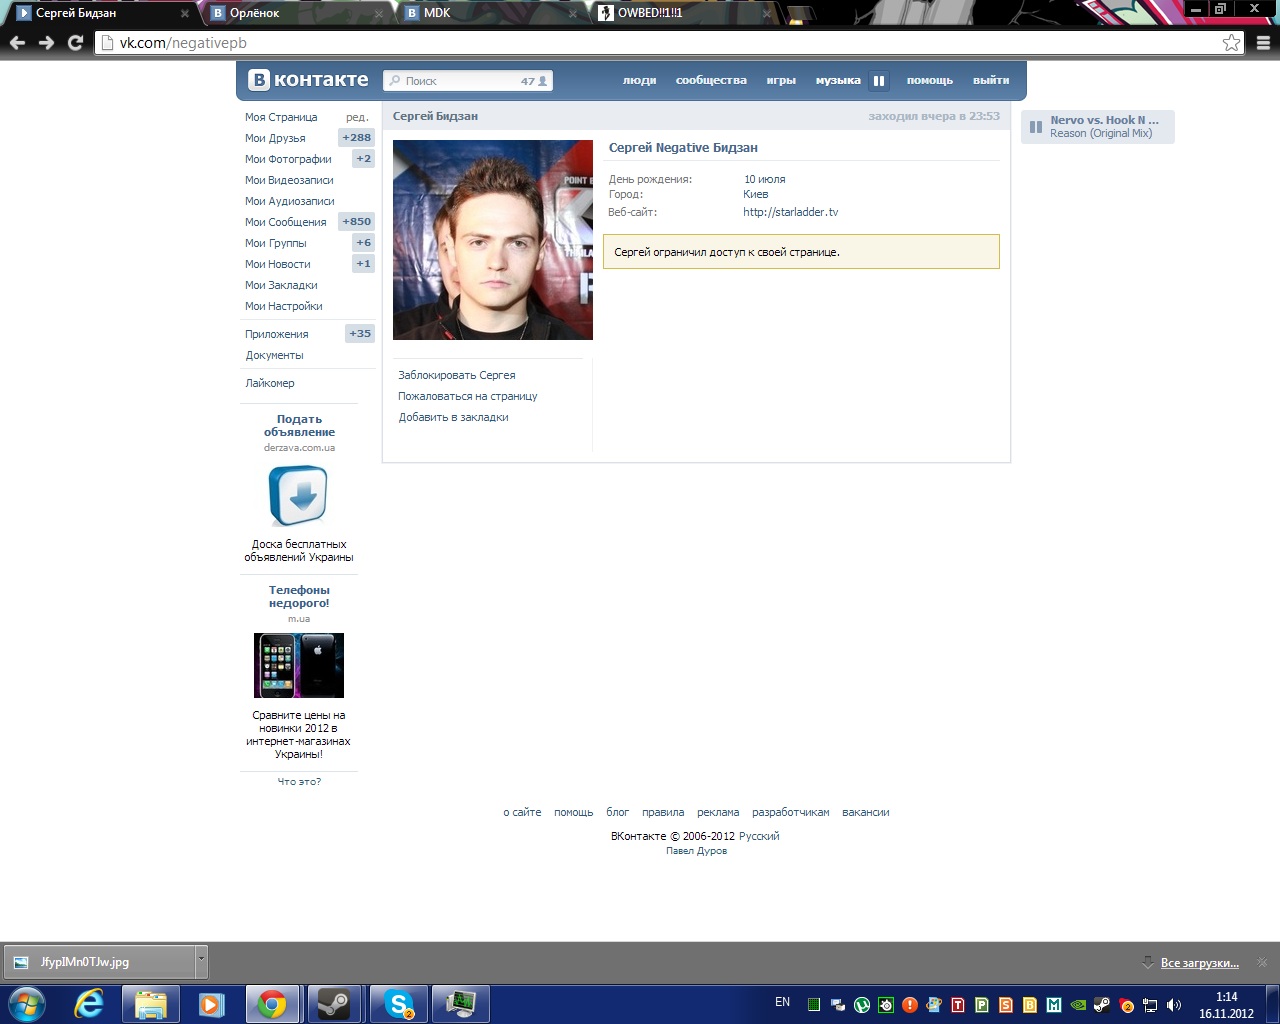Open the starladder.tv website link
Screen dimensions: 1280x1024
coord(790,212)
